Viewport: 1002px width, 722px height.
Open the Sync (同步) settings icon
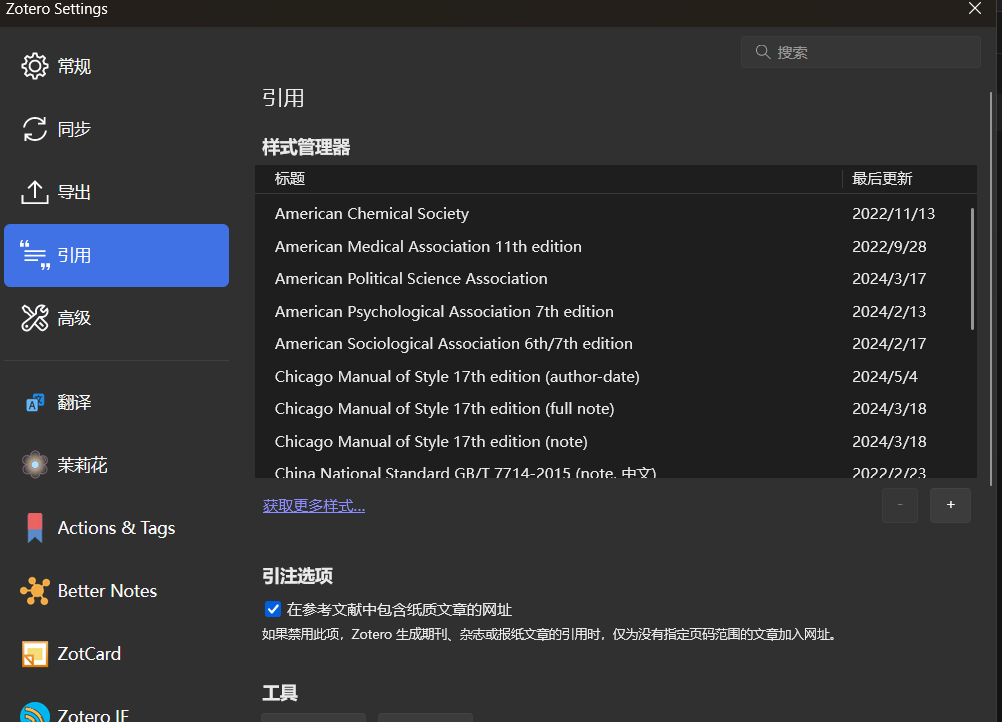pyautogui.click(x=35, y=129)
